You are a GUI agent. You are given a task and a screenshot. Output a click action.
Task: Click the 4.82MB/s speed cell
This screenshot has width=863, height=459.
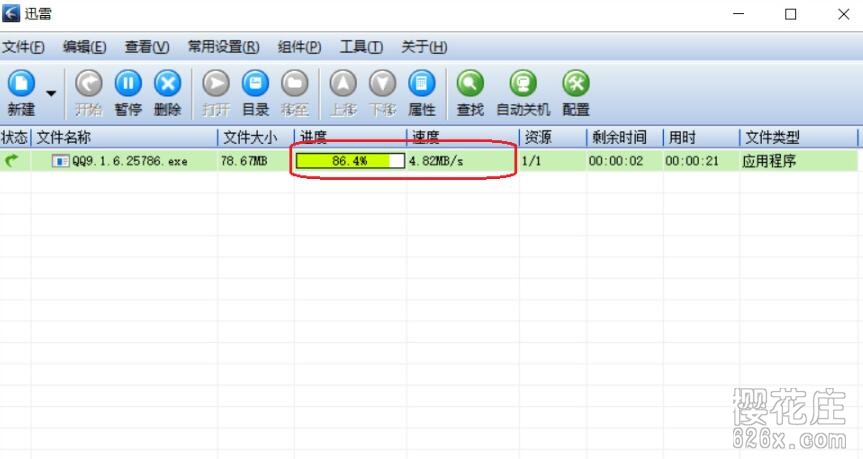point(436,161)
